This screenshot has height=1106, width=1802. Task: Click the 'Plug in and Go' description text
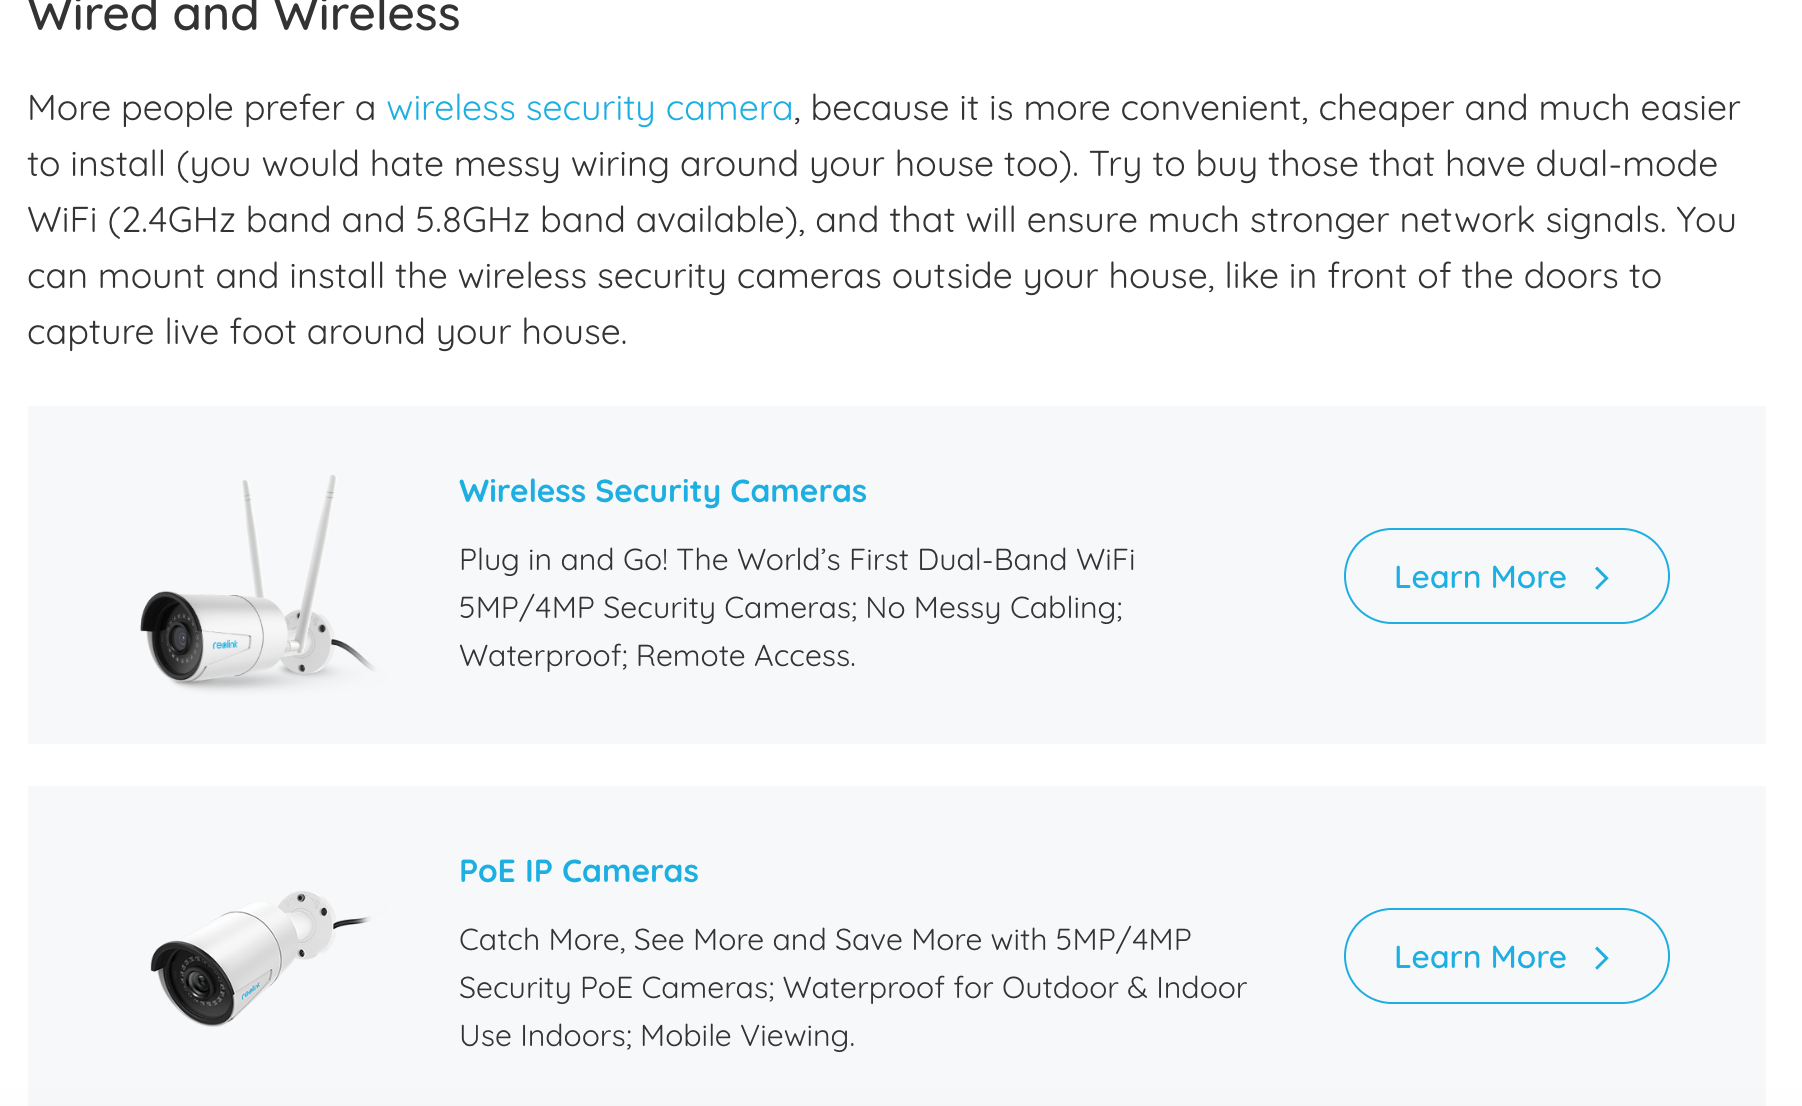tap(797, 608)
